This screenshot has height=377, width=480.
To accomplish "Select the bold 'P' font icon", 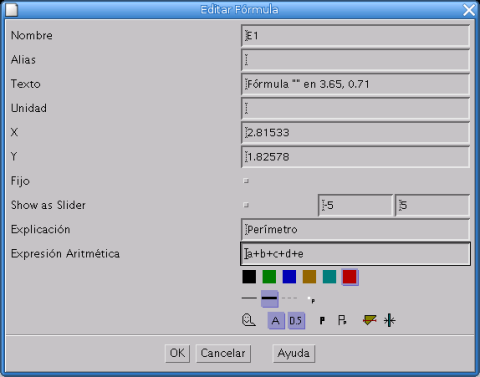I will click(x=322, y=321).
